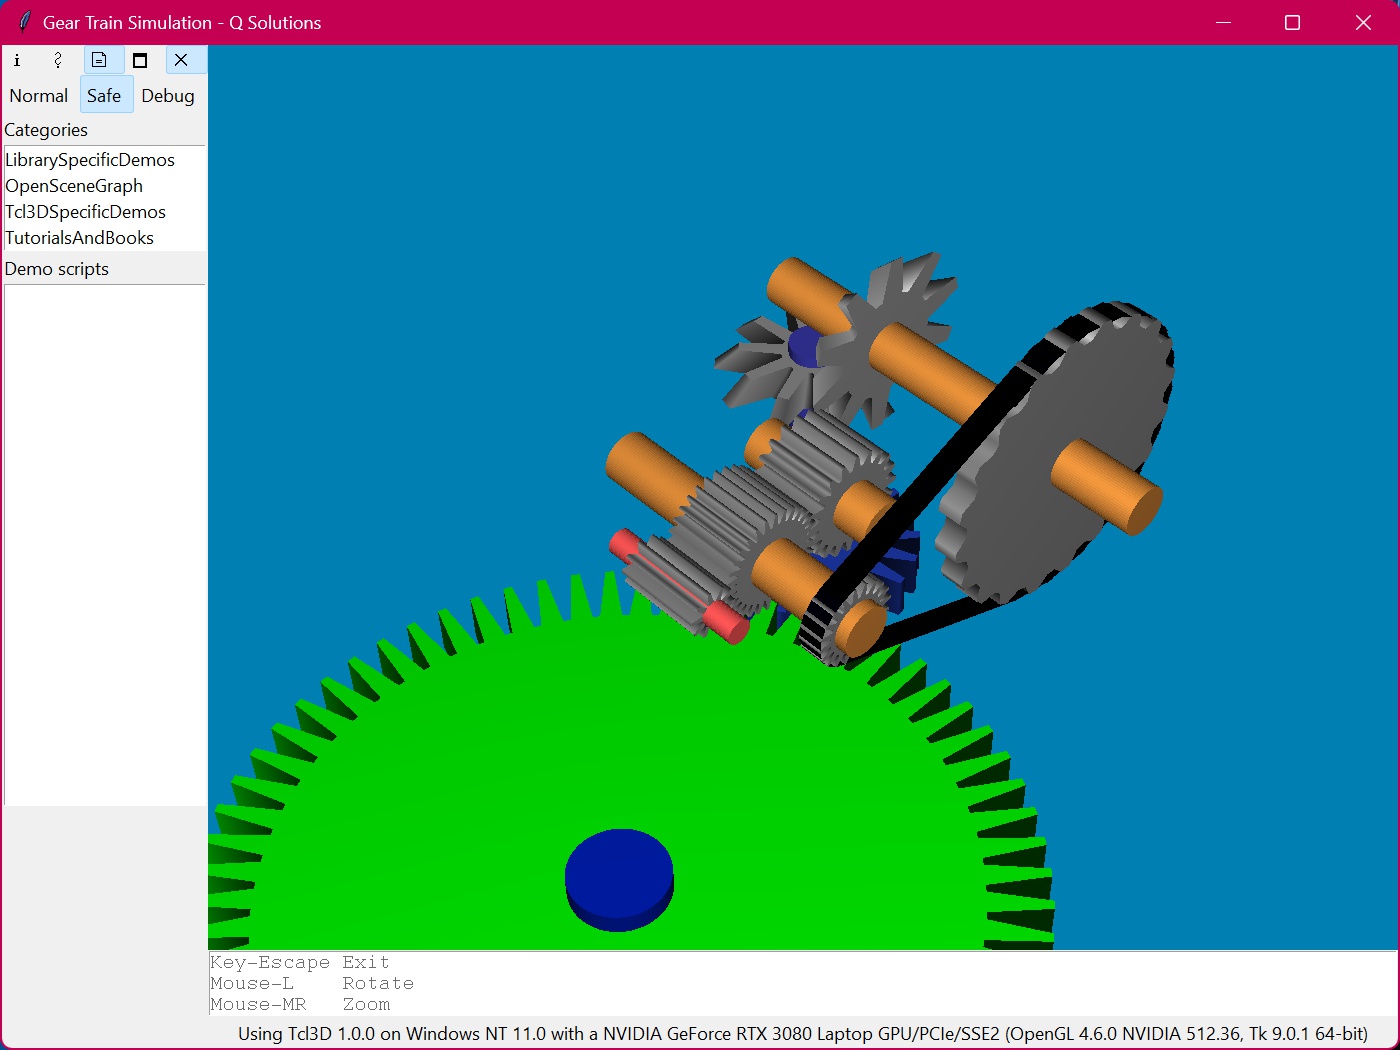Enable Debug mode

pyautogui.click(x=168, y=96)
